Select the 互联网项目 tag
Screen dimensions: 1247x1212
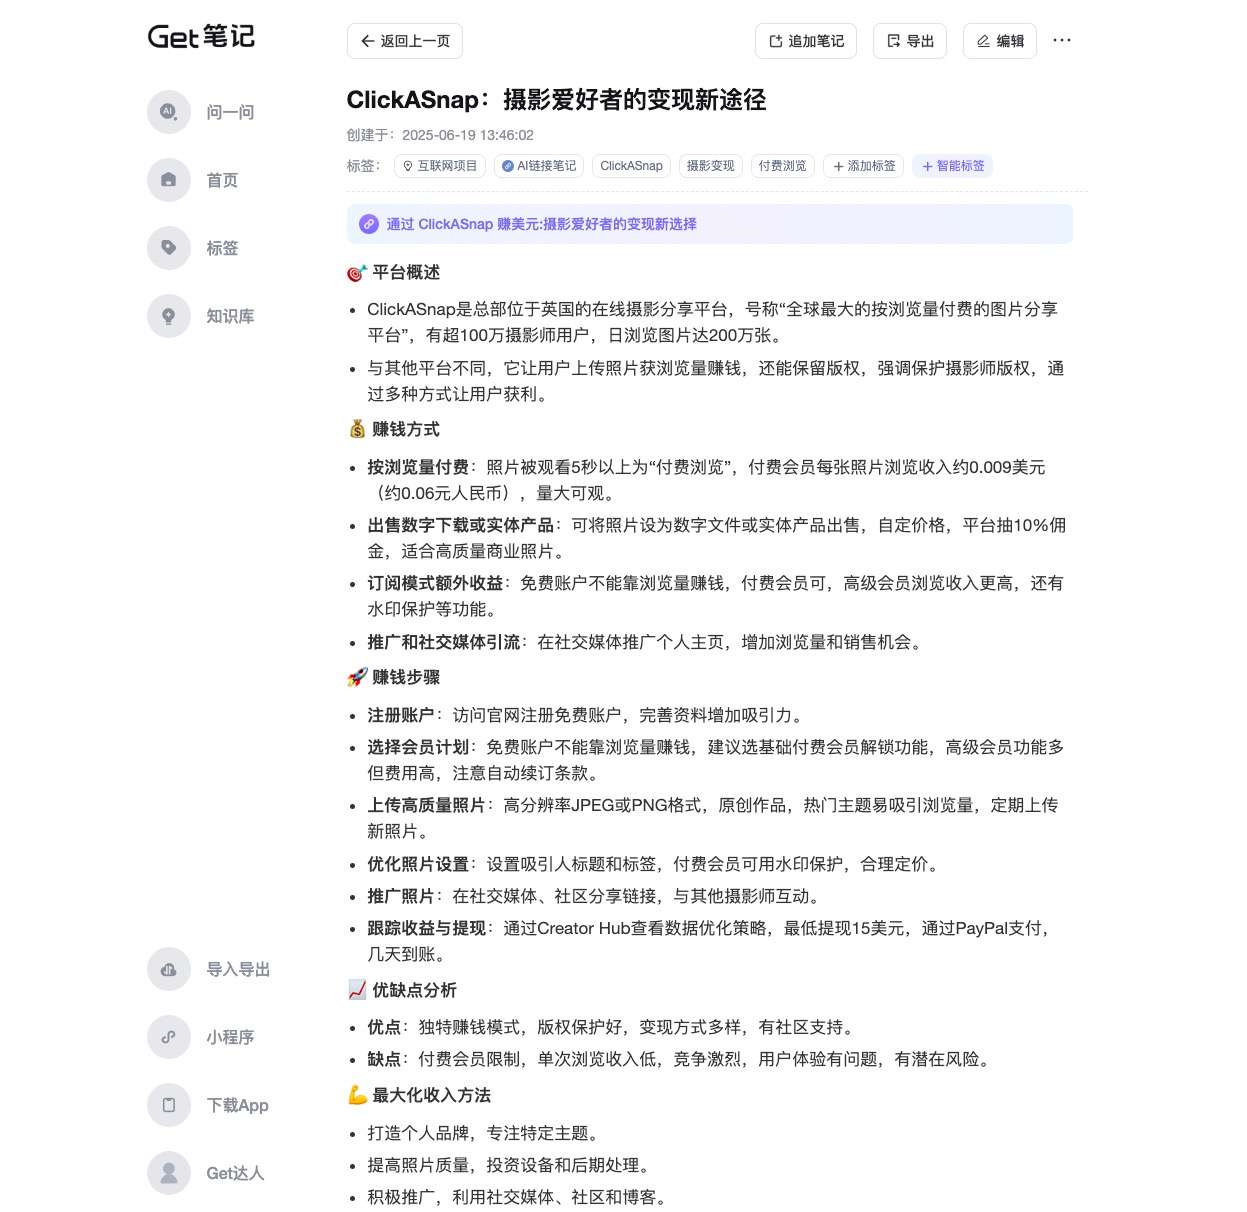pyautogui.click(x=440, y=166)
